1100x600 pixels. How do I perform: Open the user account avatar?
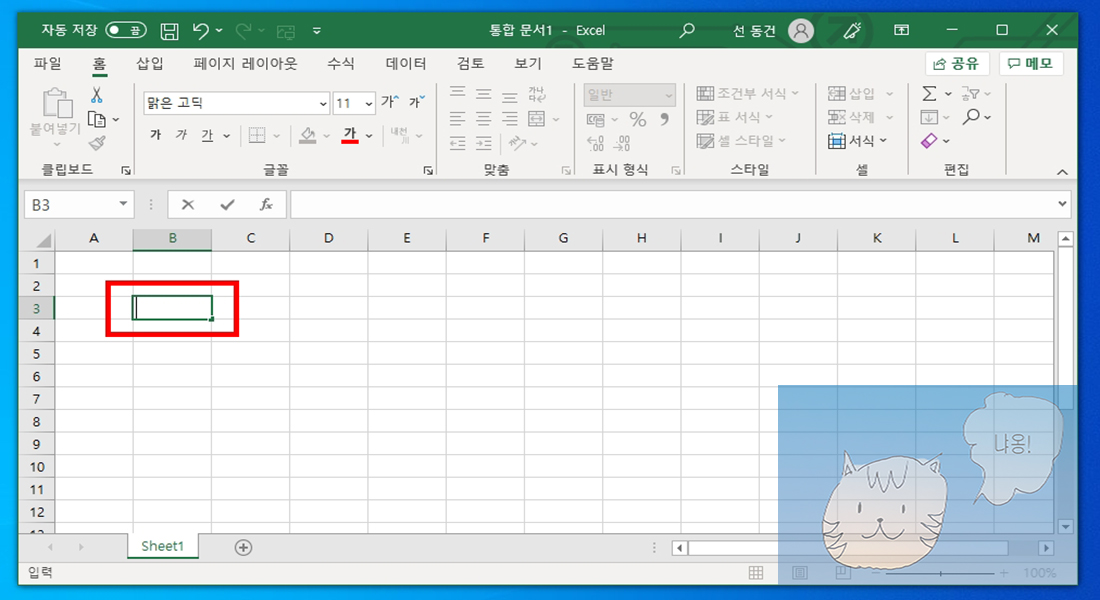click(x=800, y=30)
